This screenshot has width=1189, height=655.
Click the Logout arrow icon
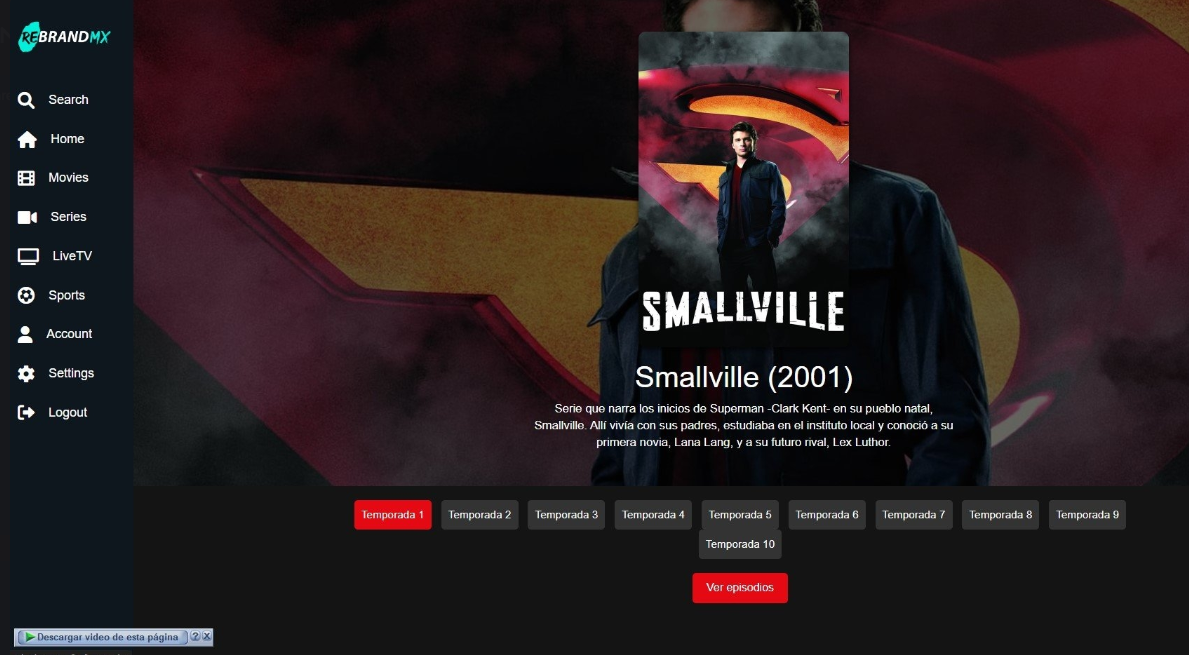[x=27, y=412]
